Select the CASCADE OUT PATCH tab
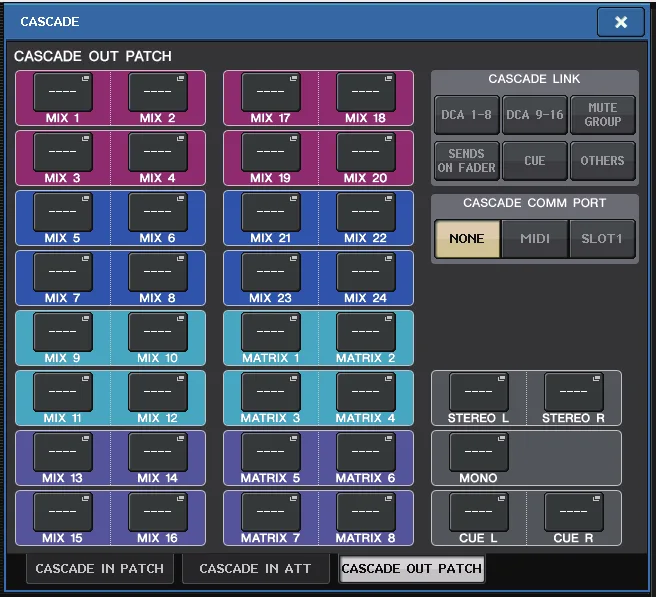 click(x=412, y=569)
